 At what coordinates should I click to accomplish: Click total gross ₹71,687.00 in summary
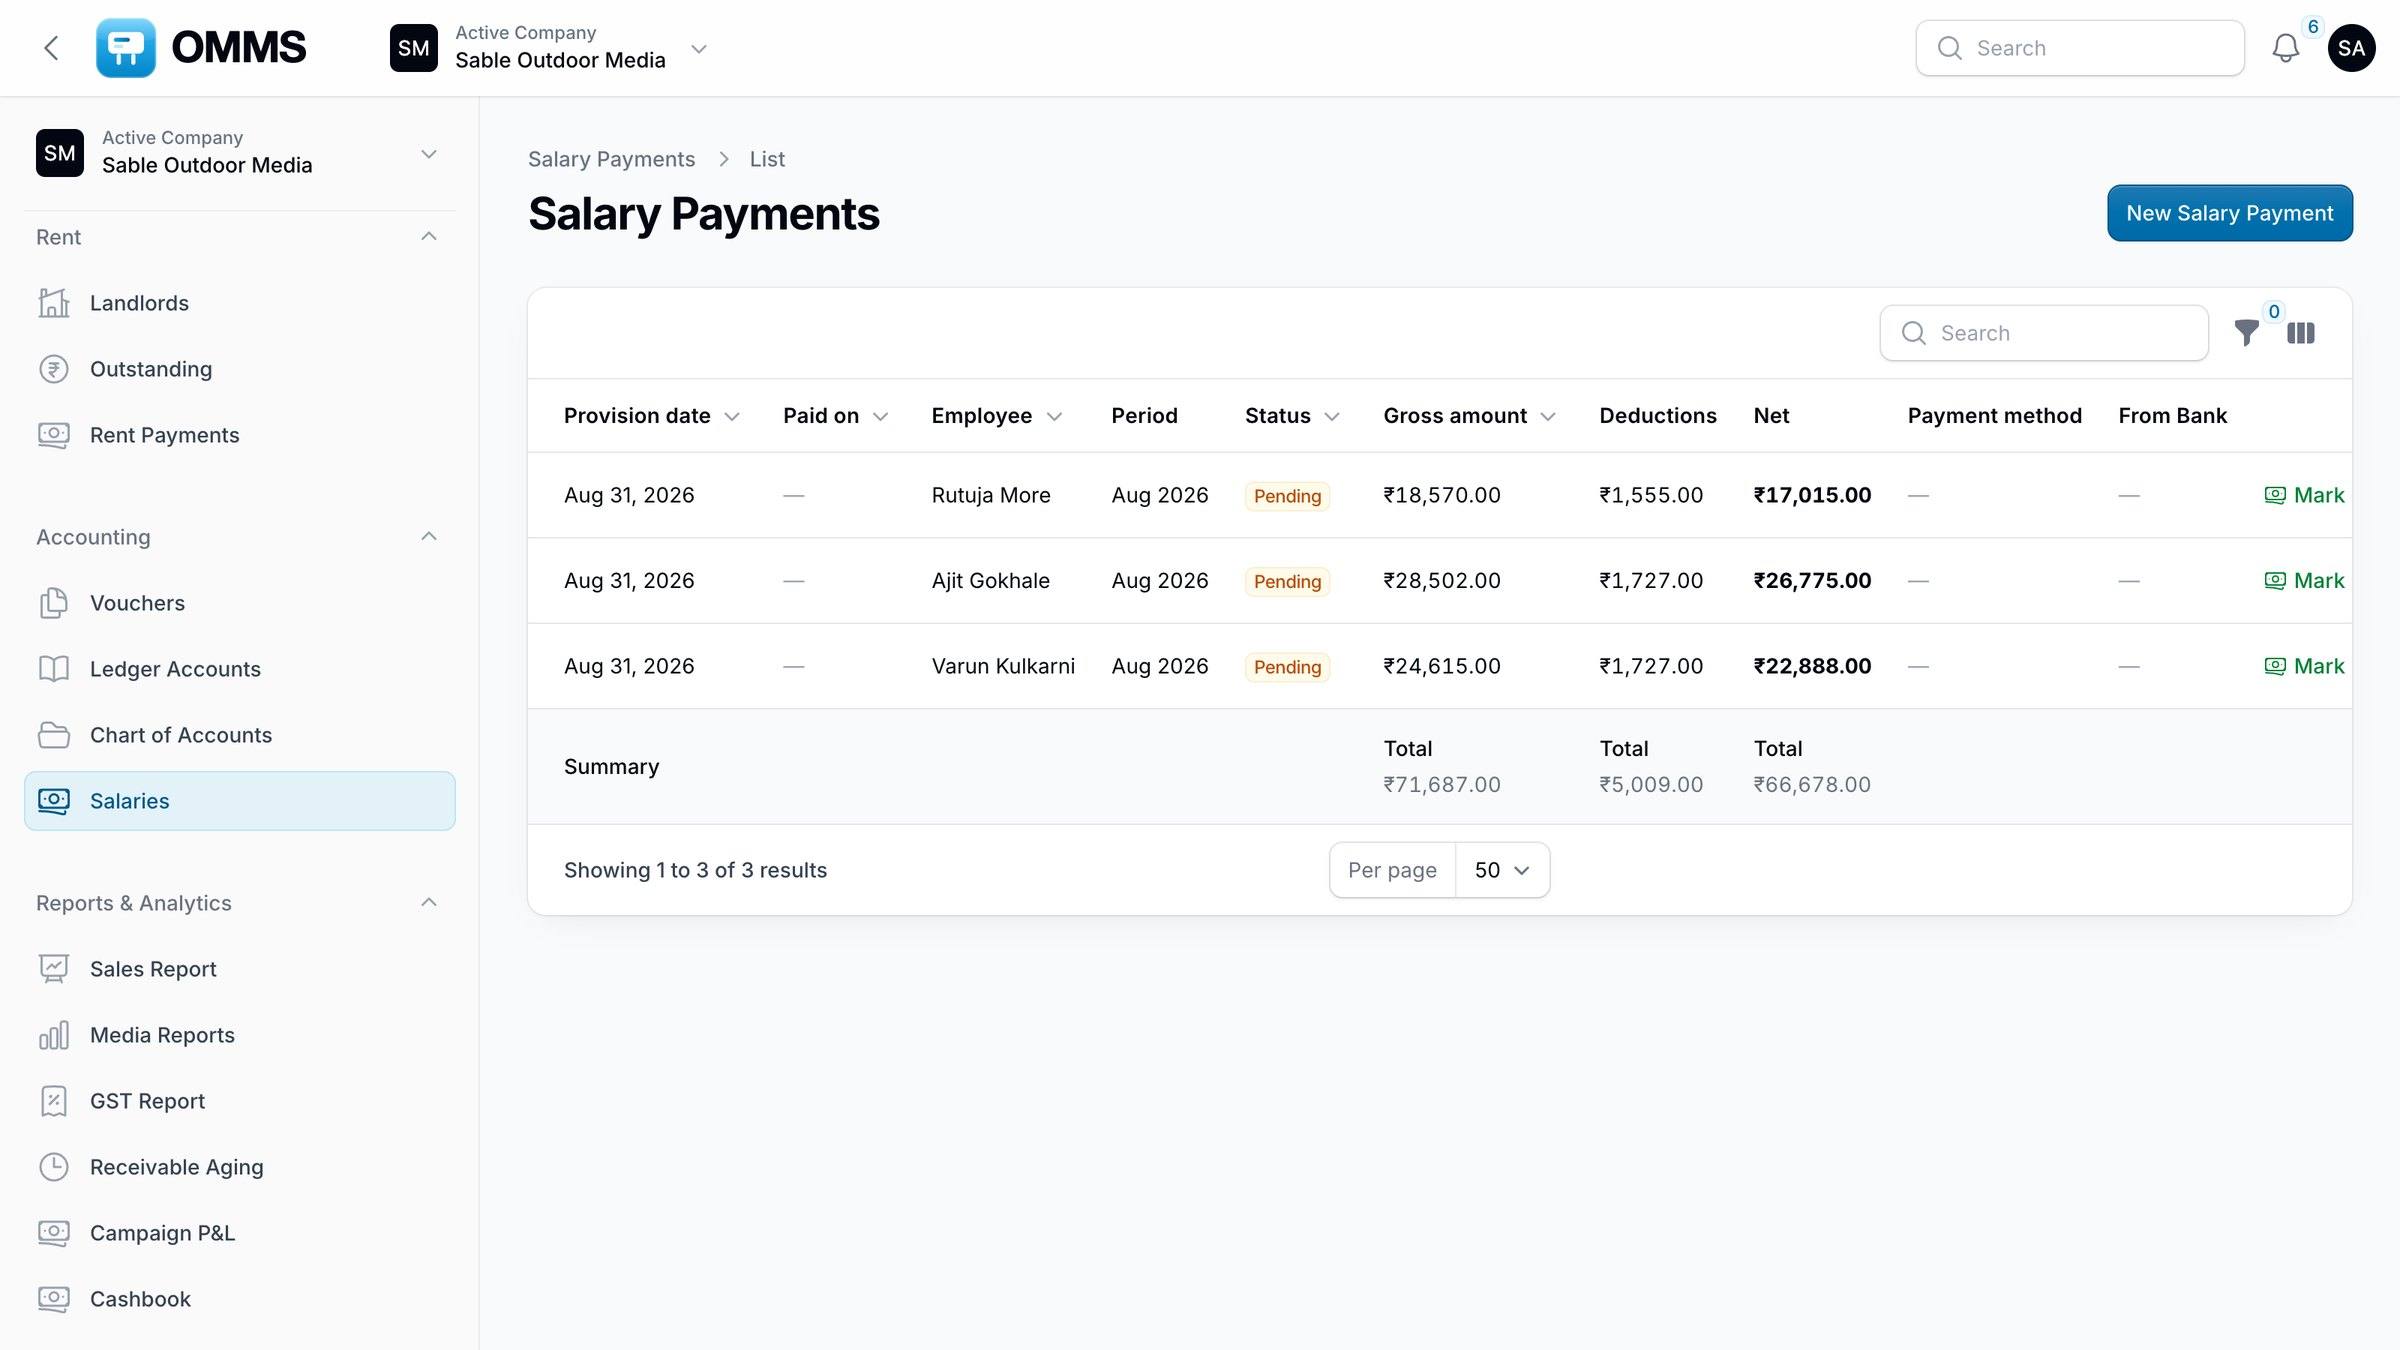click(x=1442, y=785)
